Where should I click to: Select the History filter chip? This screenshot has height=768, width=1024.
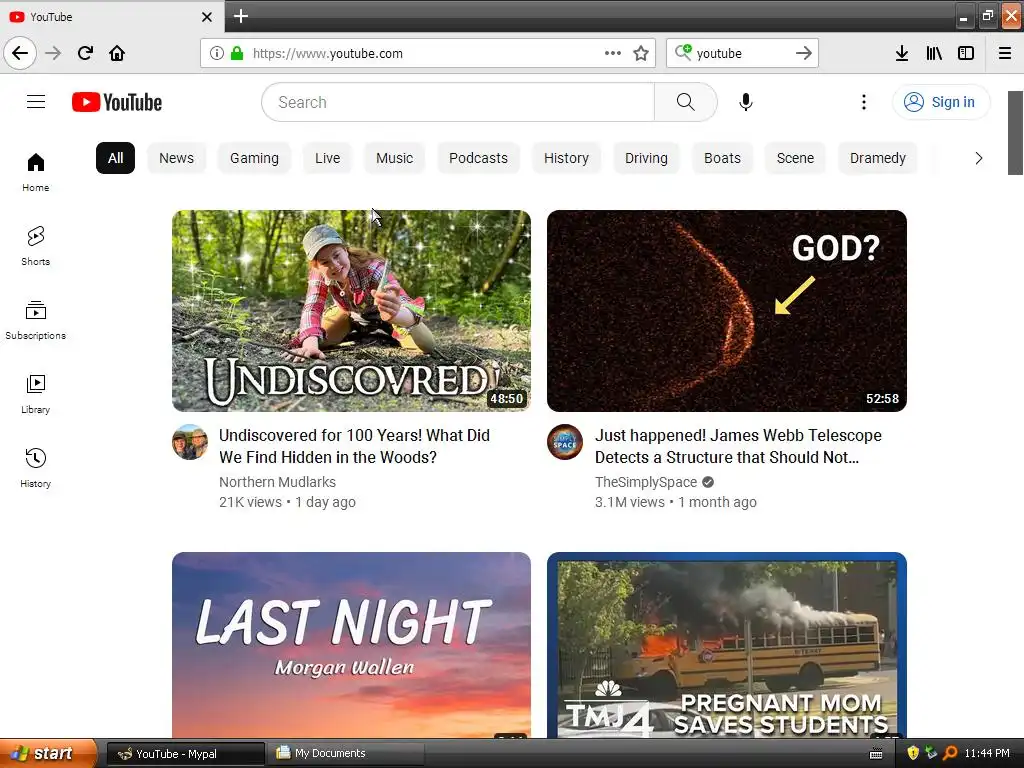[x=566, y=158]
